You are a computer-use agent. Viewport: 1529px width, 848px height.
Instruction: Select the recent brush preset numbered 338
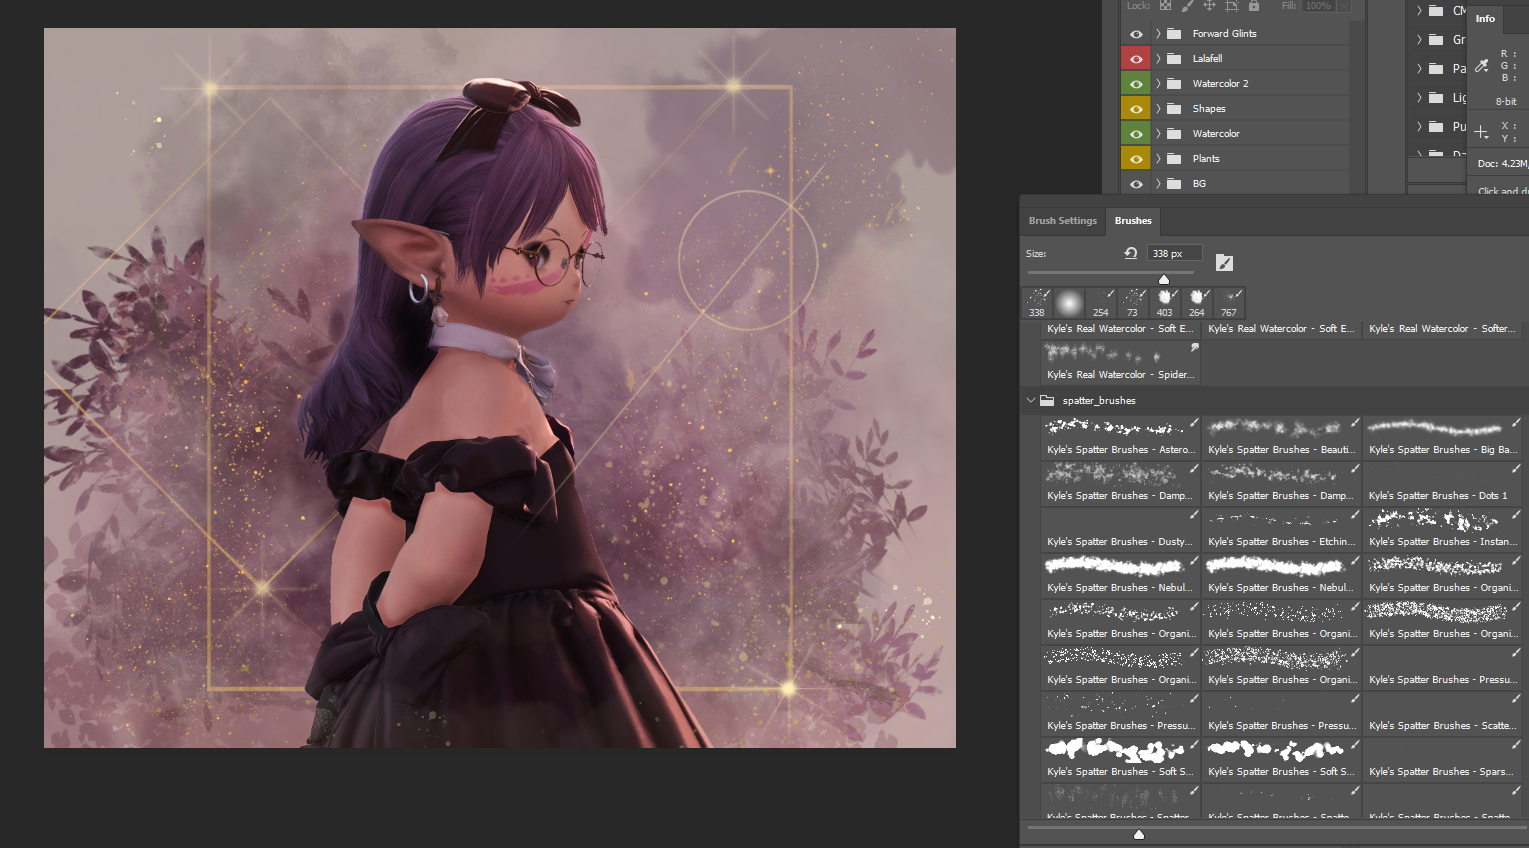[1037, 303]
